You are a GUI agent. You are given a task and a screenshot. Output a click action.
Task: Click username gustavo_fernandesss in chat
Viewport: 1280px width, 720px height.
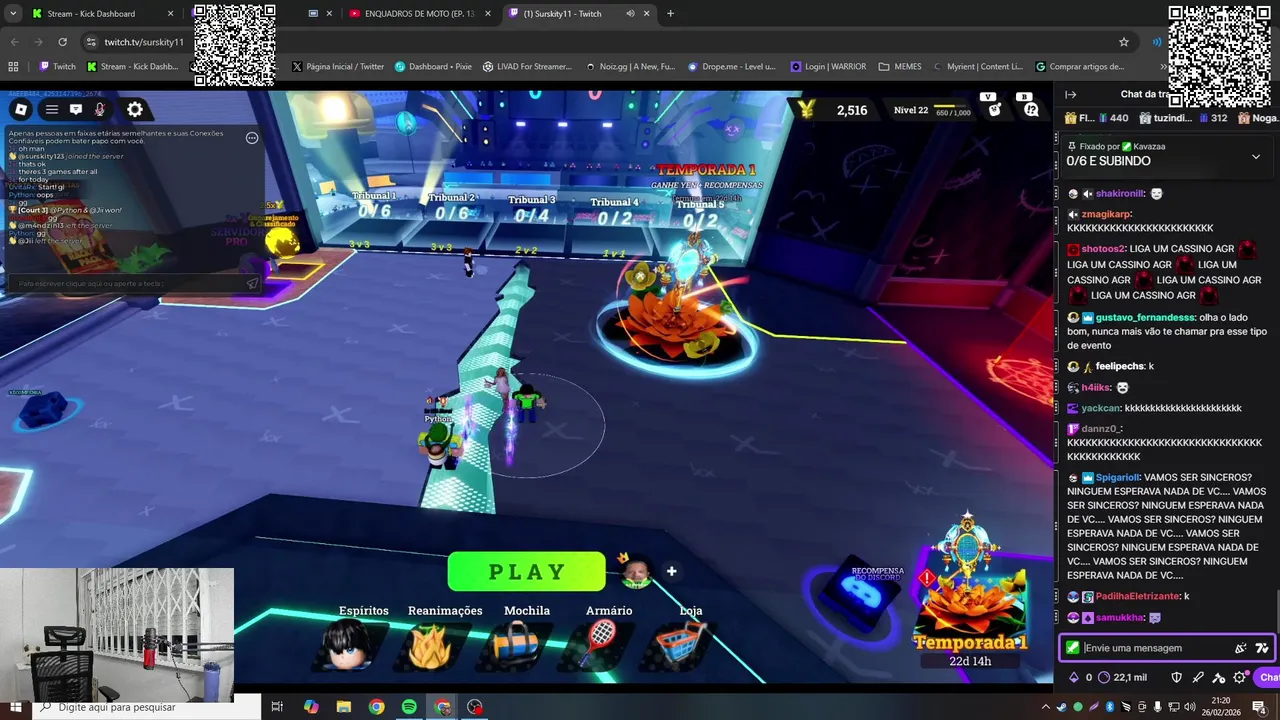click(1145, 317)
